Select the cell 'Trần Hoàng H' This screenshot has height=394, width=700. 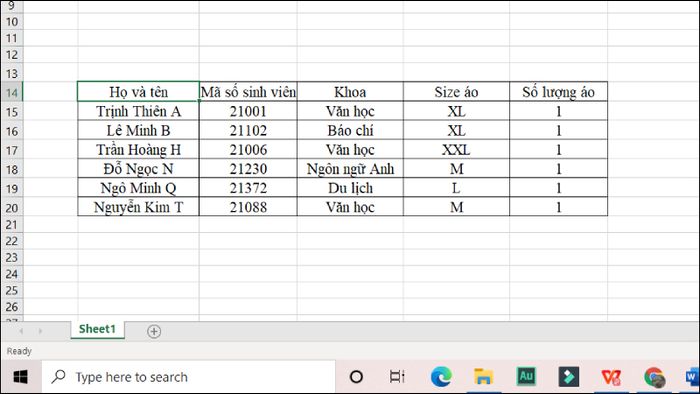tap(138, 149)
